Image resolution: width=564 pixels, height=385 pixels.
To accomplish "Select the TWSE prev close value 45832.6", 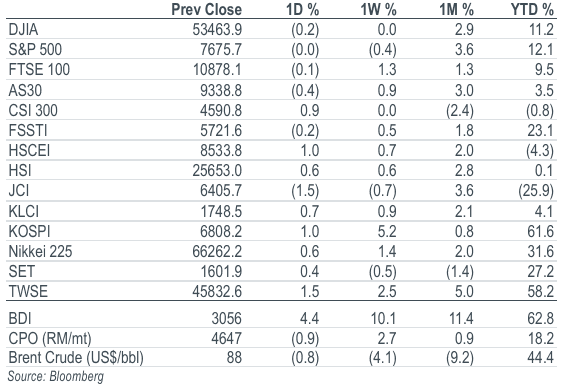I will coord(217,291).
